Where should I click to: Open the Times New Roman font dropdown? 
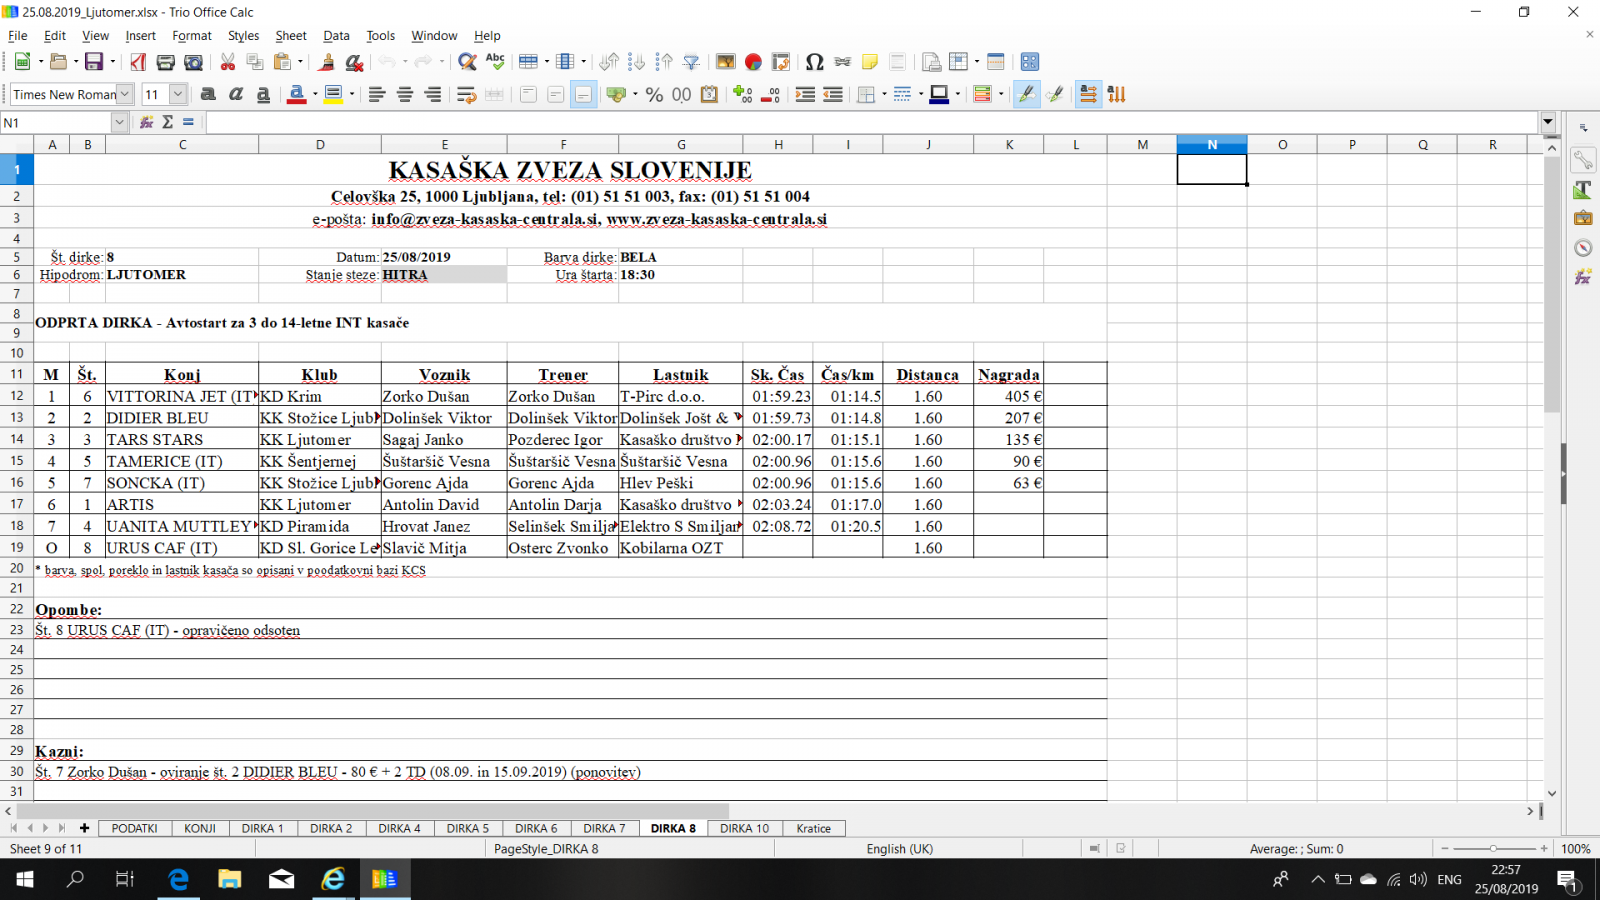[125, 94]
